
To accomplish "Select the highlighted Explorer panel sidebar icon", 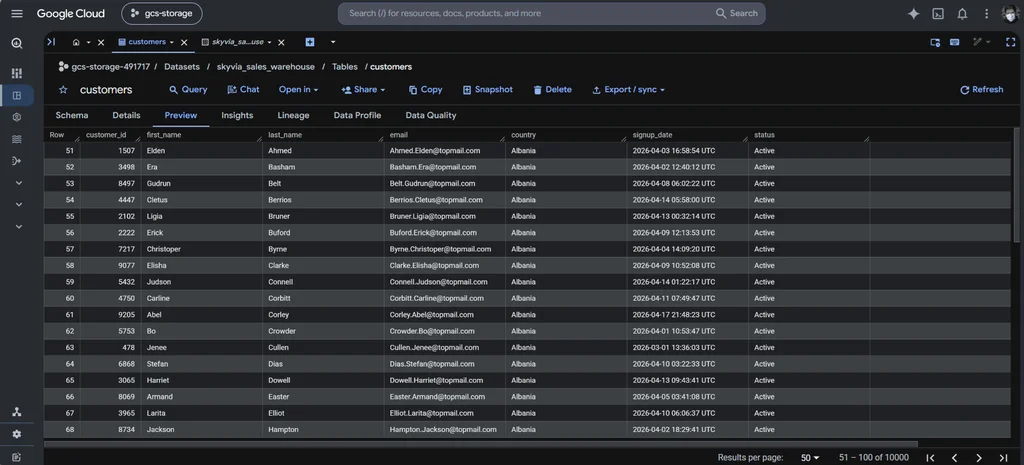I will point(17,95).
